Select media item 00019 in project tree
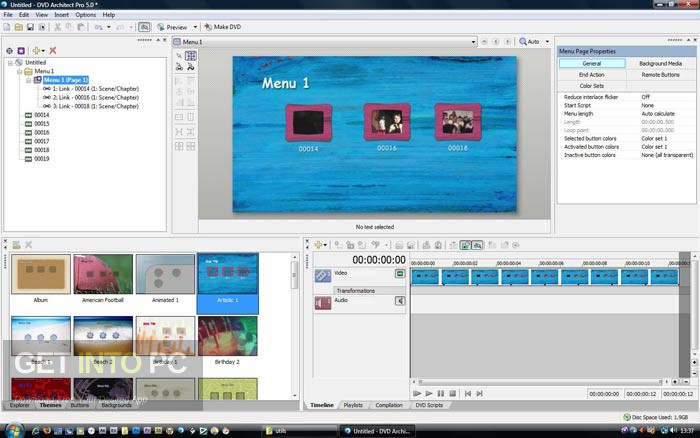The image size is (700, 438). pyautogui.click(x=42, y=159)
